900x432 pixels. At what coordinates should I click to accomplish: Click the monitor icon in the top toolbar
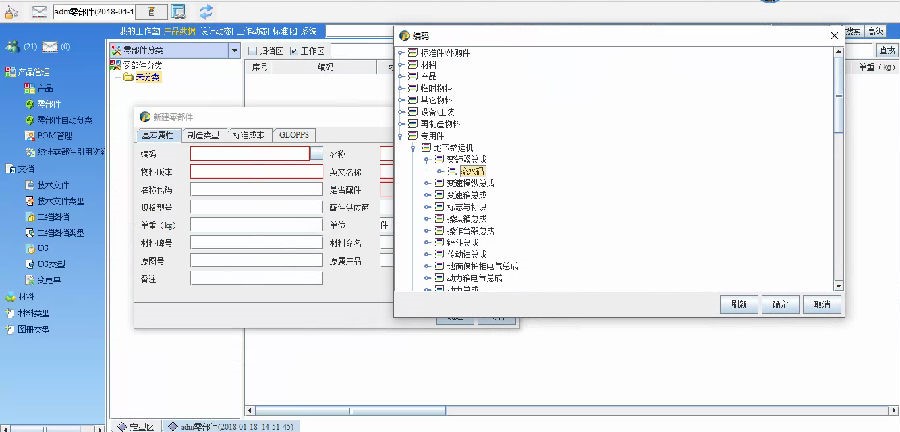(x=178, y=12)
